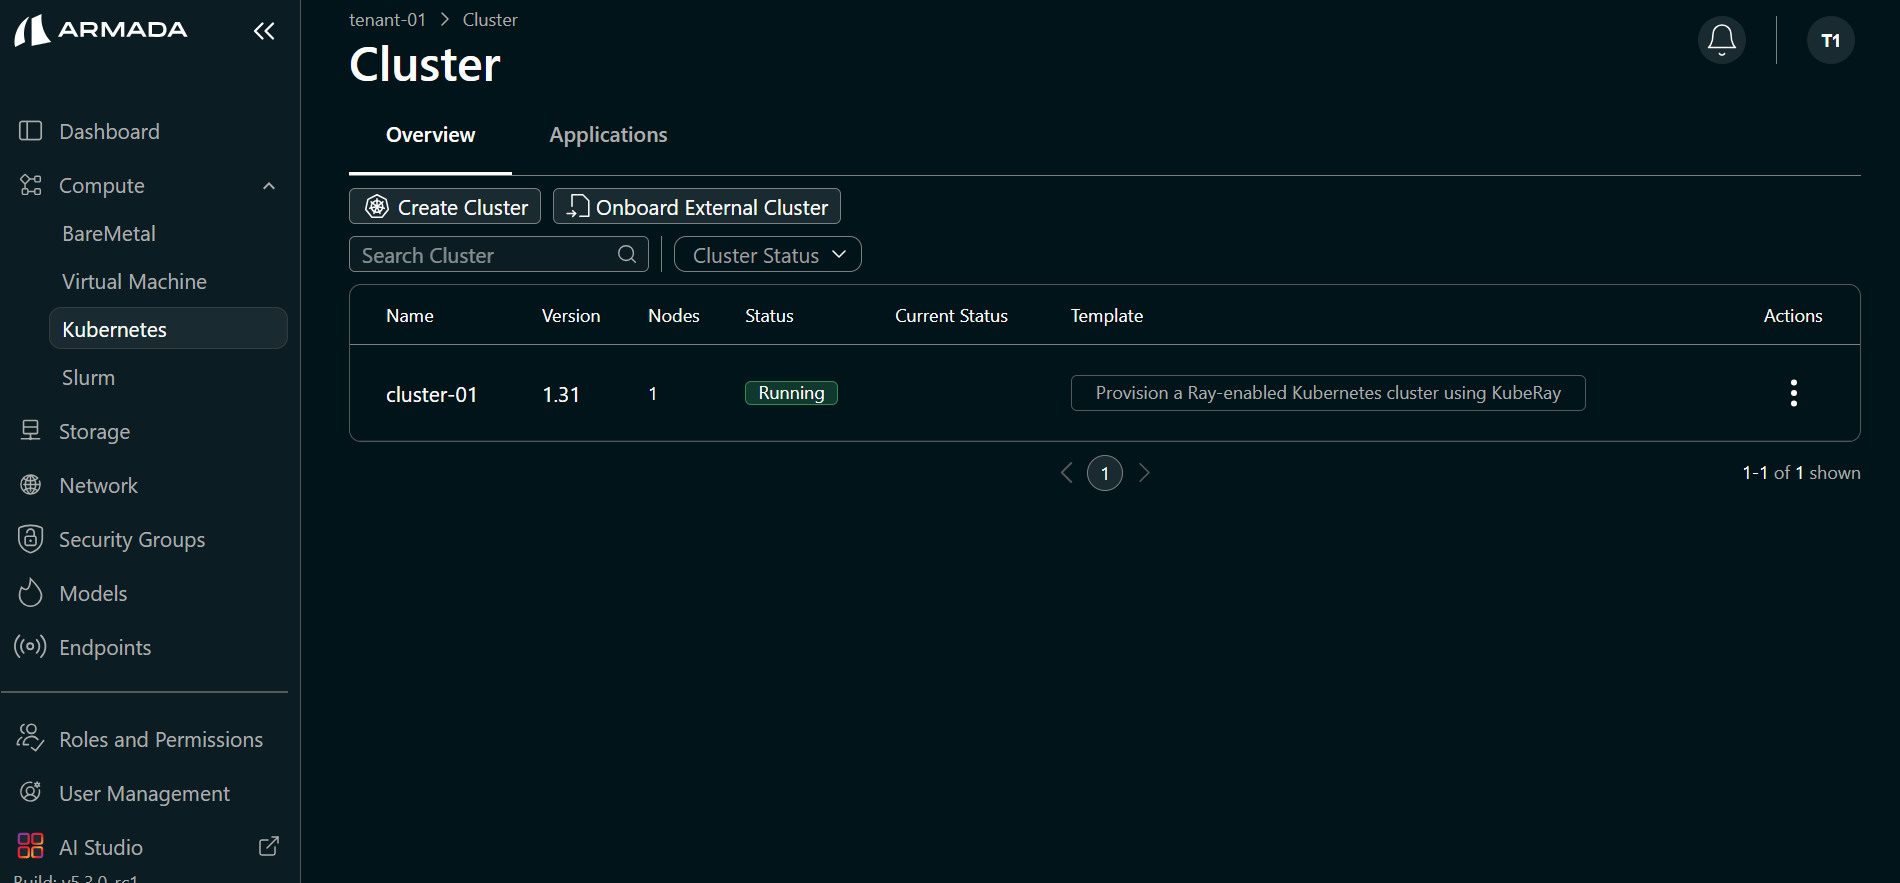Click the Version column header
This screenshot has height=883, width=1900.
[x=571, y=315]
